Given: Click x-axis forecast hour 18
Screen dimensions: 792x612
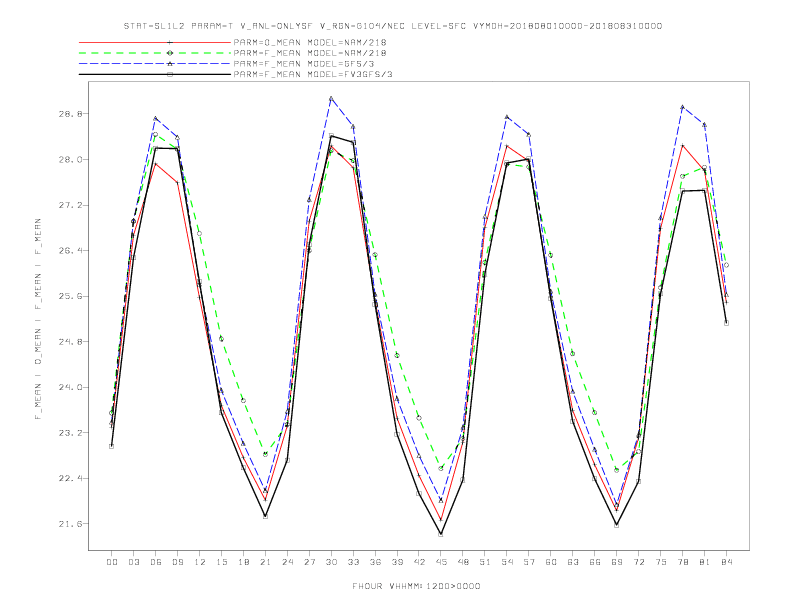Looking at the screenshot, I should point(243,562).
